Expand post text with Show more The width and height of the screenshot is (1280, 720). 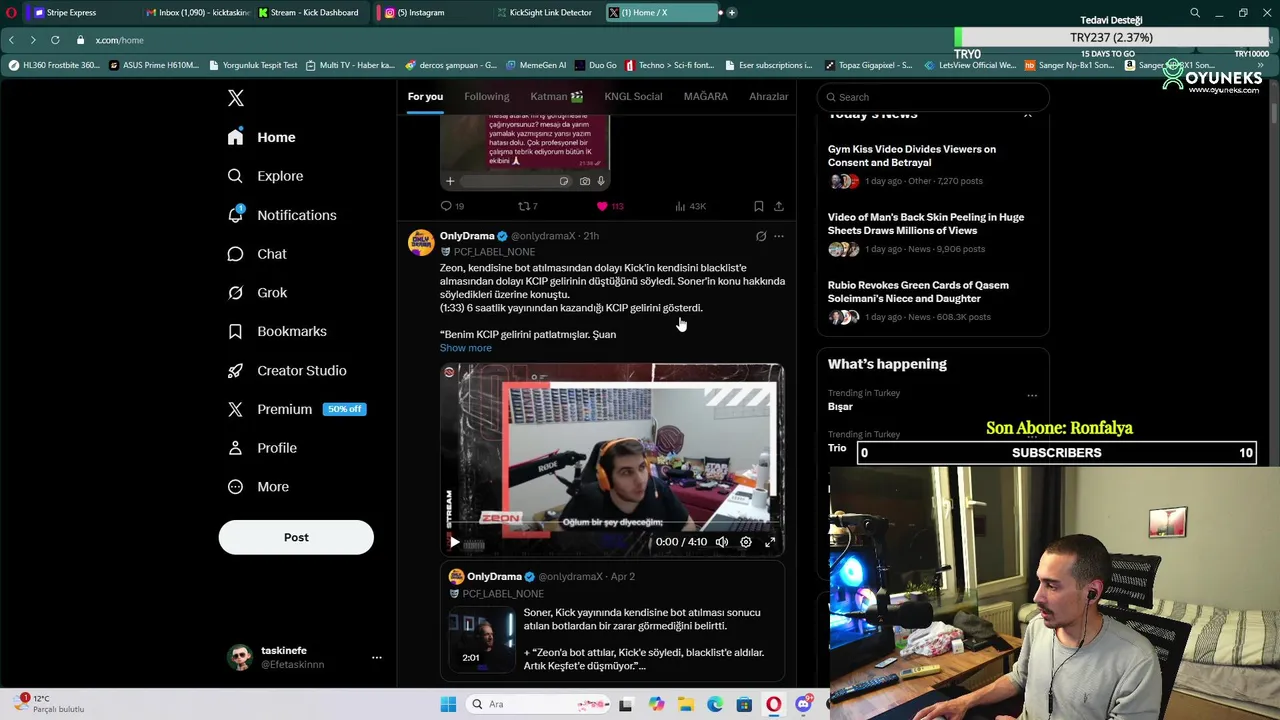pyautogui.click(x=466, y=348)
